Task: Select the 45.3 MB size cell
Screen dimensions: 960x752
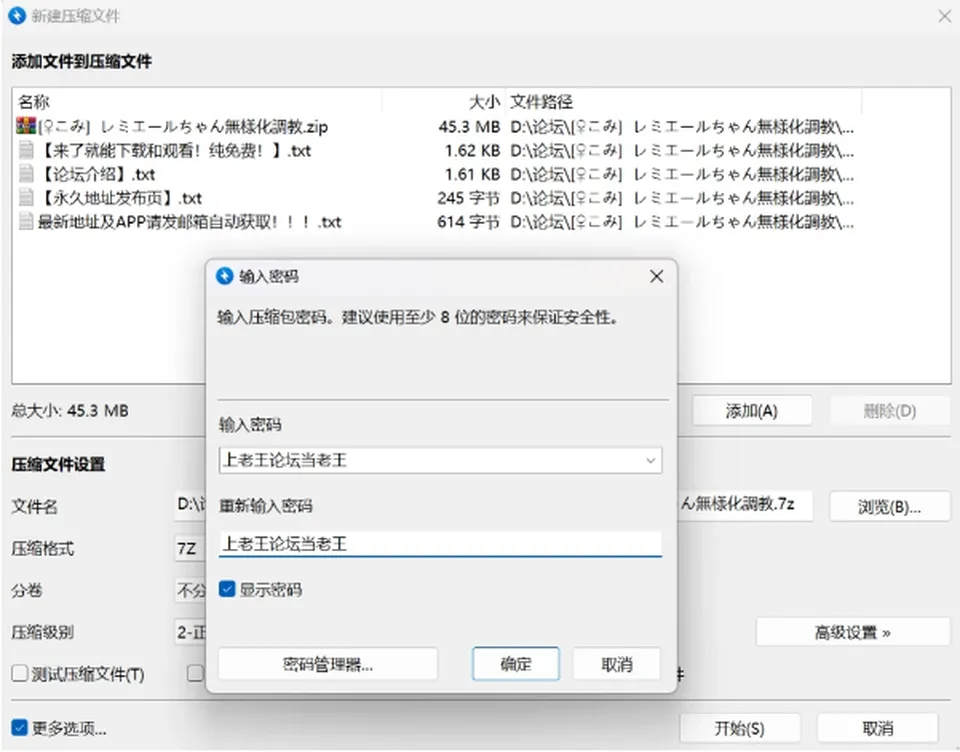Action: [x=469, y=127]
